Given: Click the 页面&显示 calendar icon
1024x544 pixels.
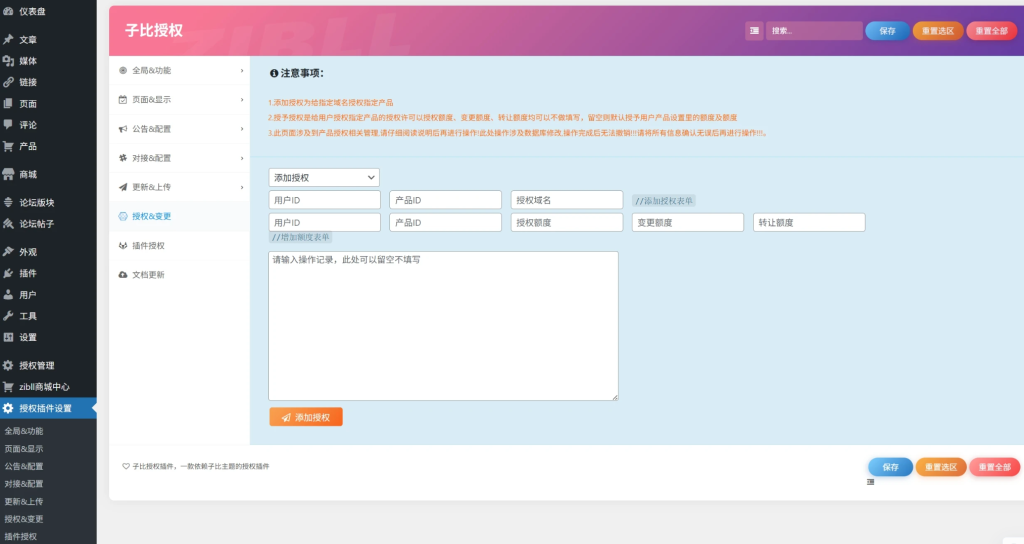Looking at the screenshot, I should coord(123,99).
